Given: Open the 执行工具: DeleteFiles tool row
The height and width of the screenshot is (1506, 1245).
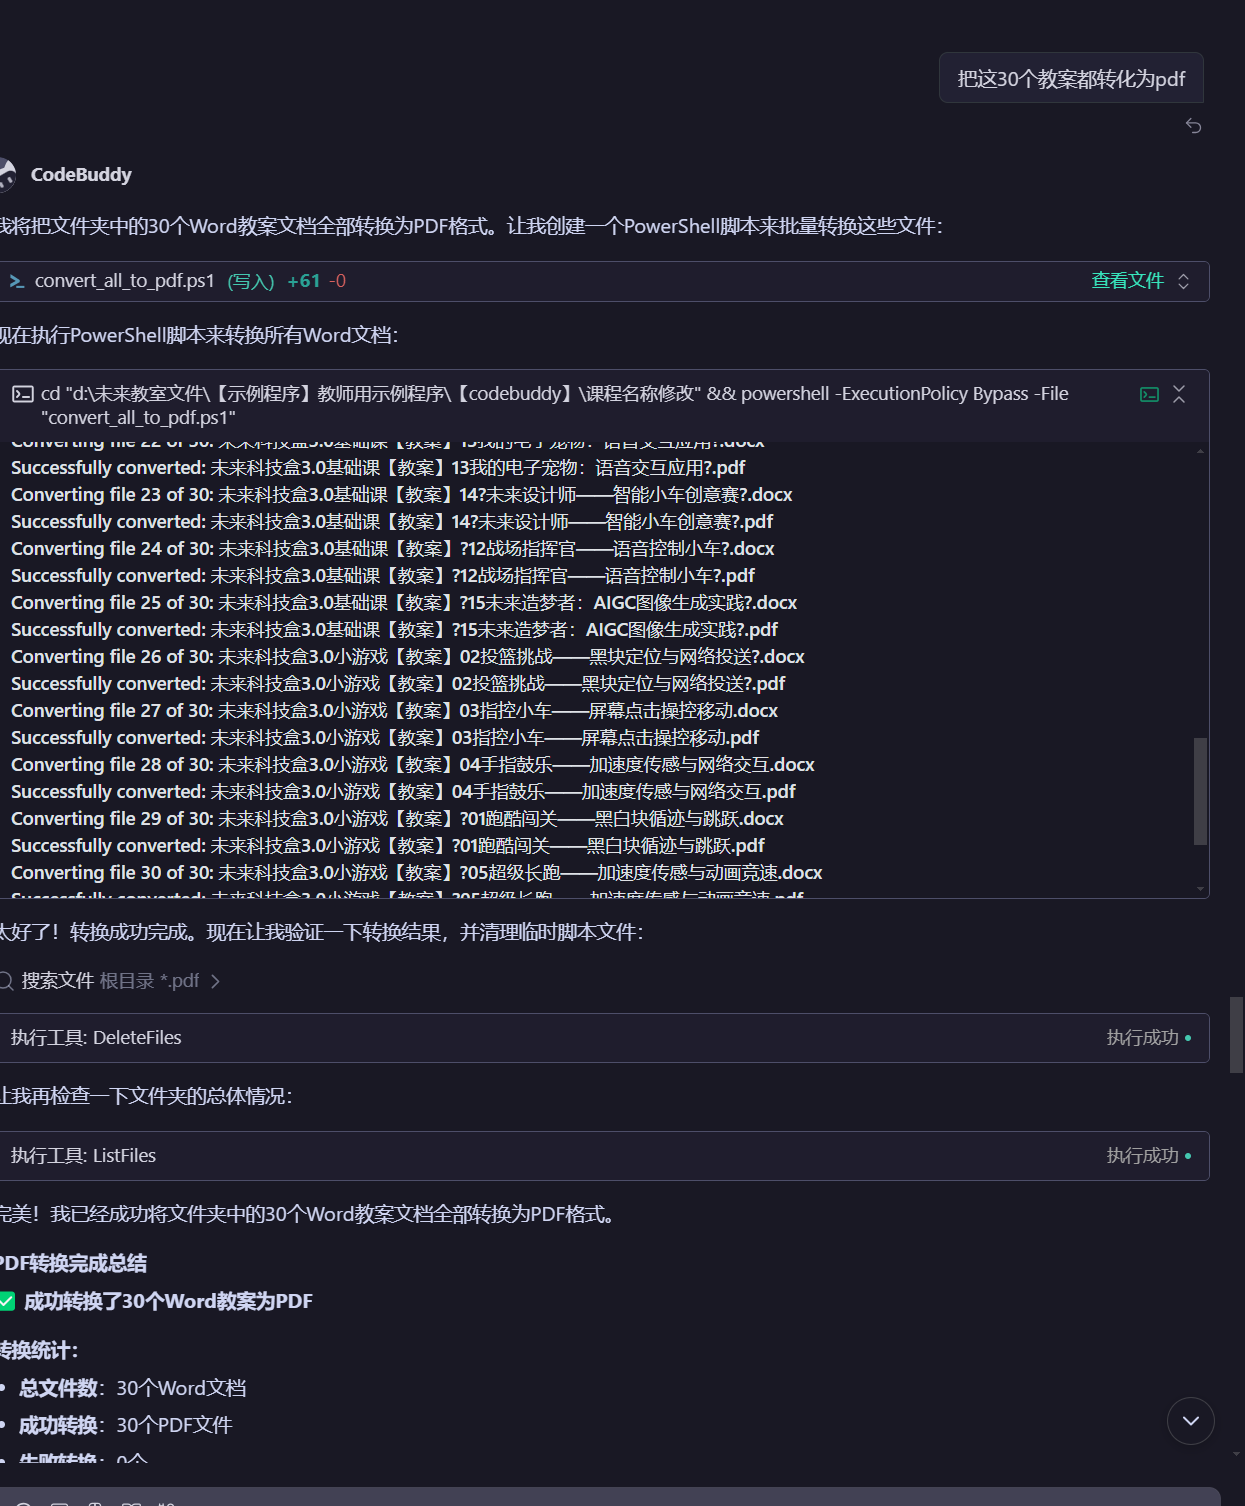Looking at the screenshot, I should (x=96, y=1038).
